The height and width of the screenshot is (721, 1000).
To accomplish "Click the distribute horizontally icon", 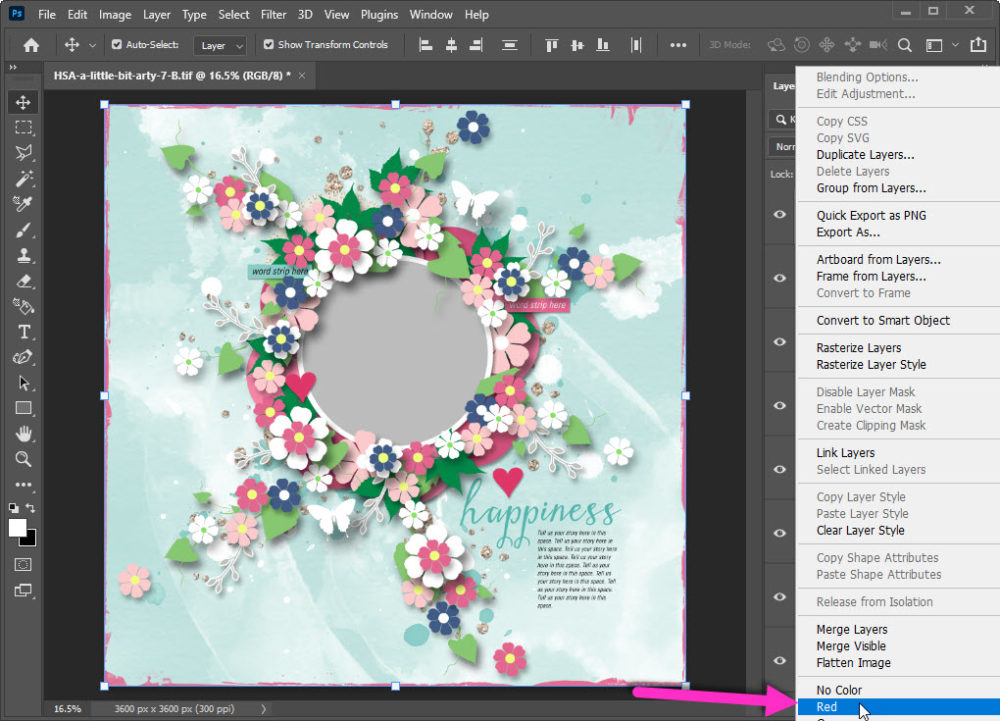I will pos(636,45).
